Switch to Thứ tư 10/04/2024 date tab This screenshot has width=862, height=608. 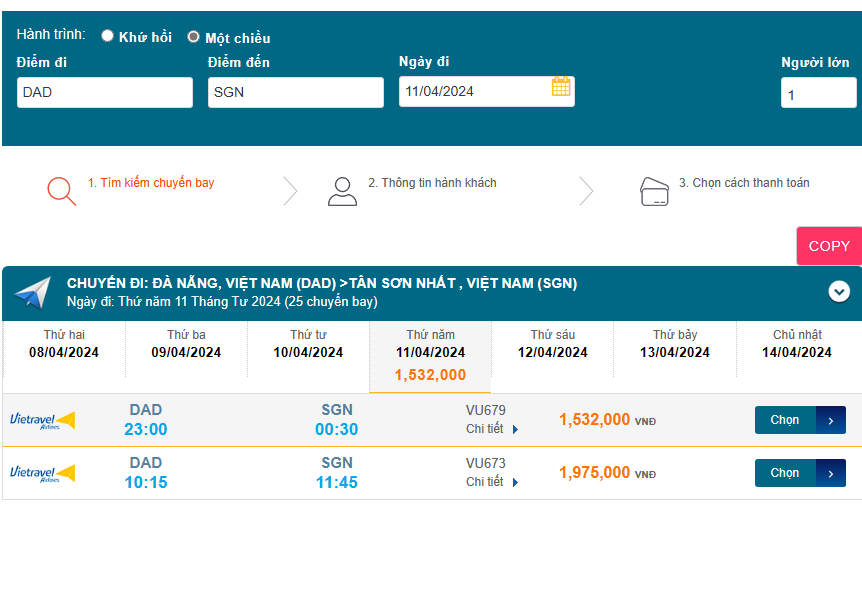[x=308, y=344]
